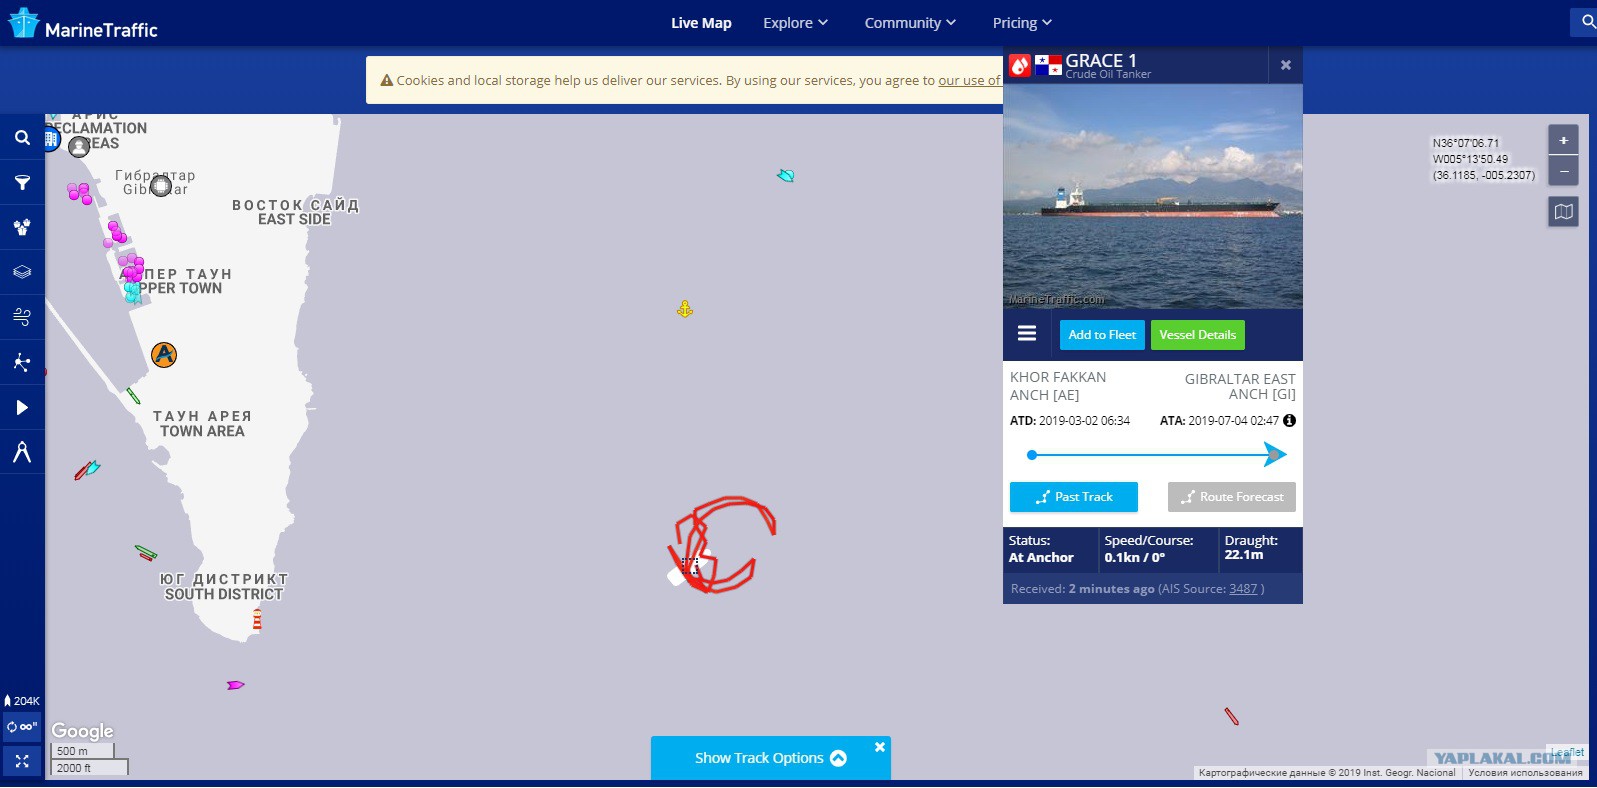1597x788 pixels.
Task: Click the Speed/Course 0.1kn / 0° value
Action: coord(1135,558)
